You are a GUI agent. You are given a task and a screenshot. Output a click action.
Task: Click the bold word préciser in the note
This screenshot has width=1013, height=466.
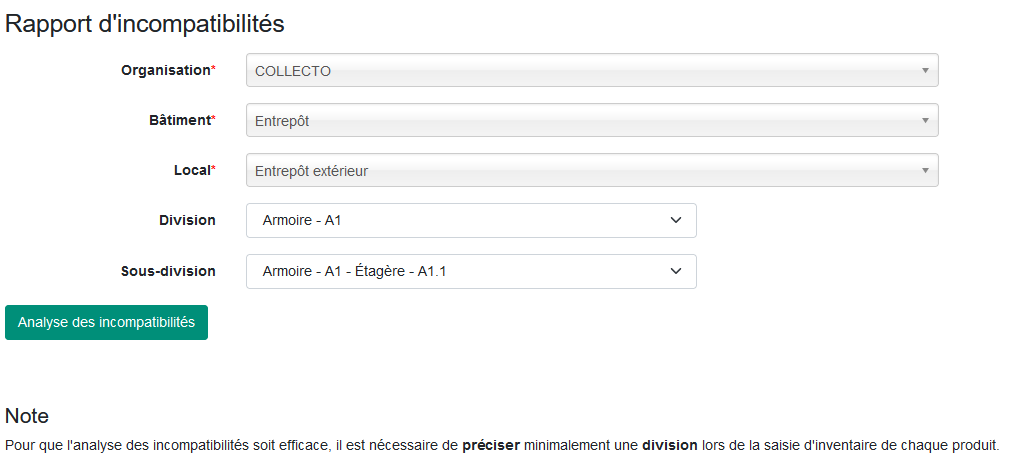[x=491, y=446]
